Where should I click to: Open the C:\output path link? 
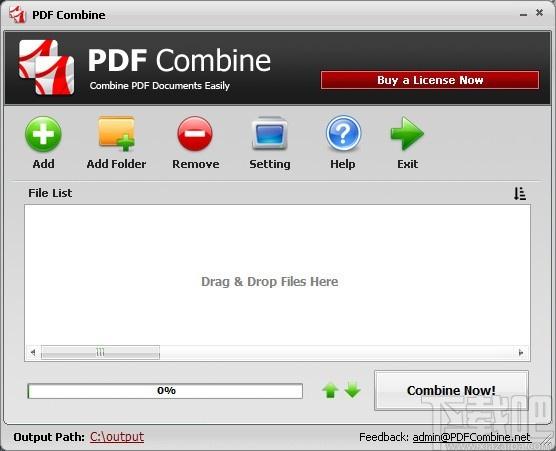tap(117, 436)
